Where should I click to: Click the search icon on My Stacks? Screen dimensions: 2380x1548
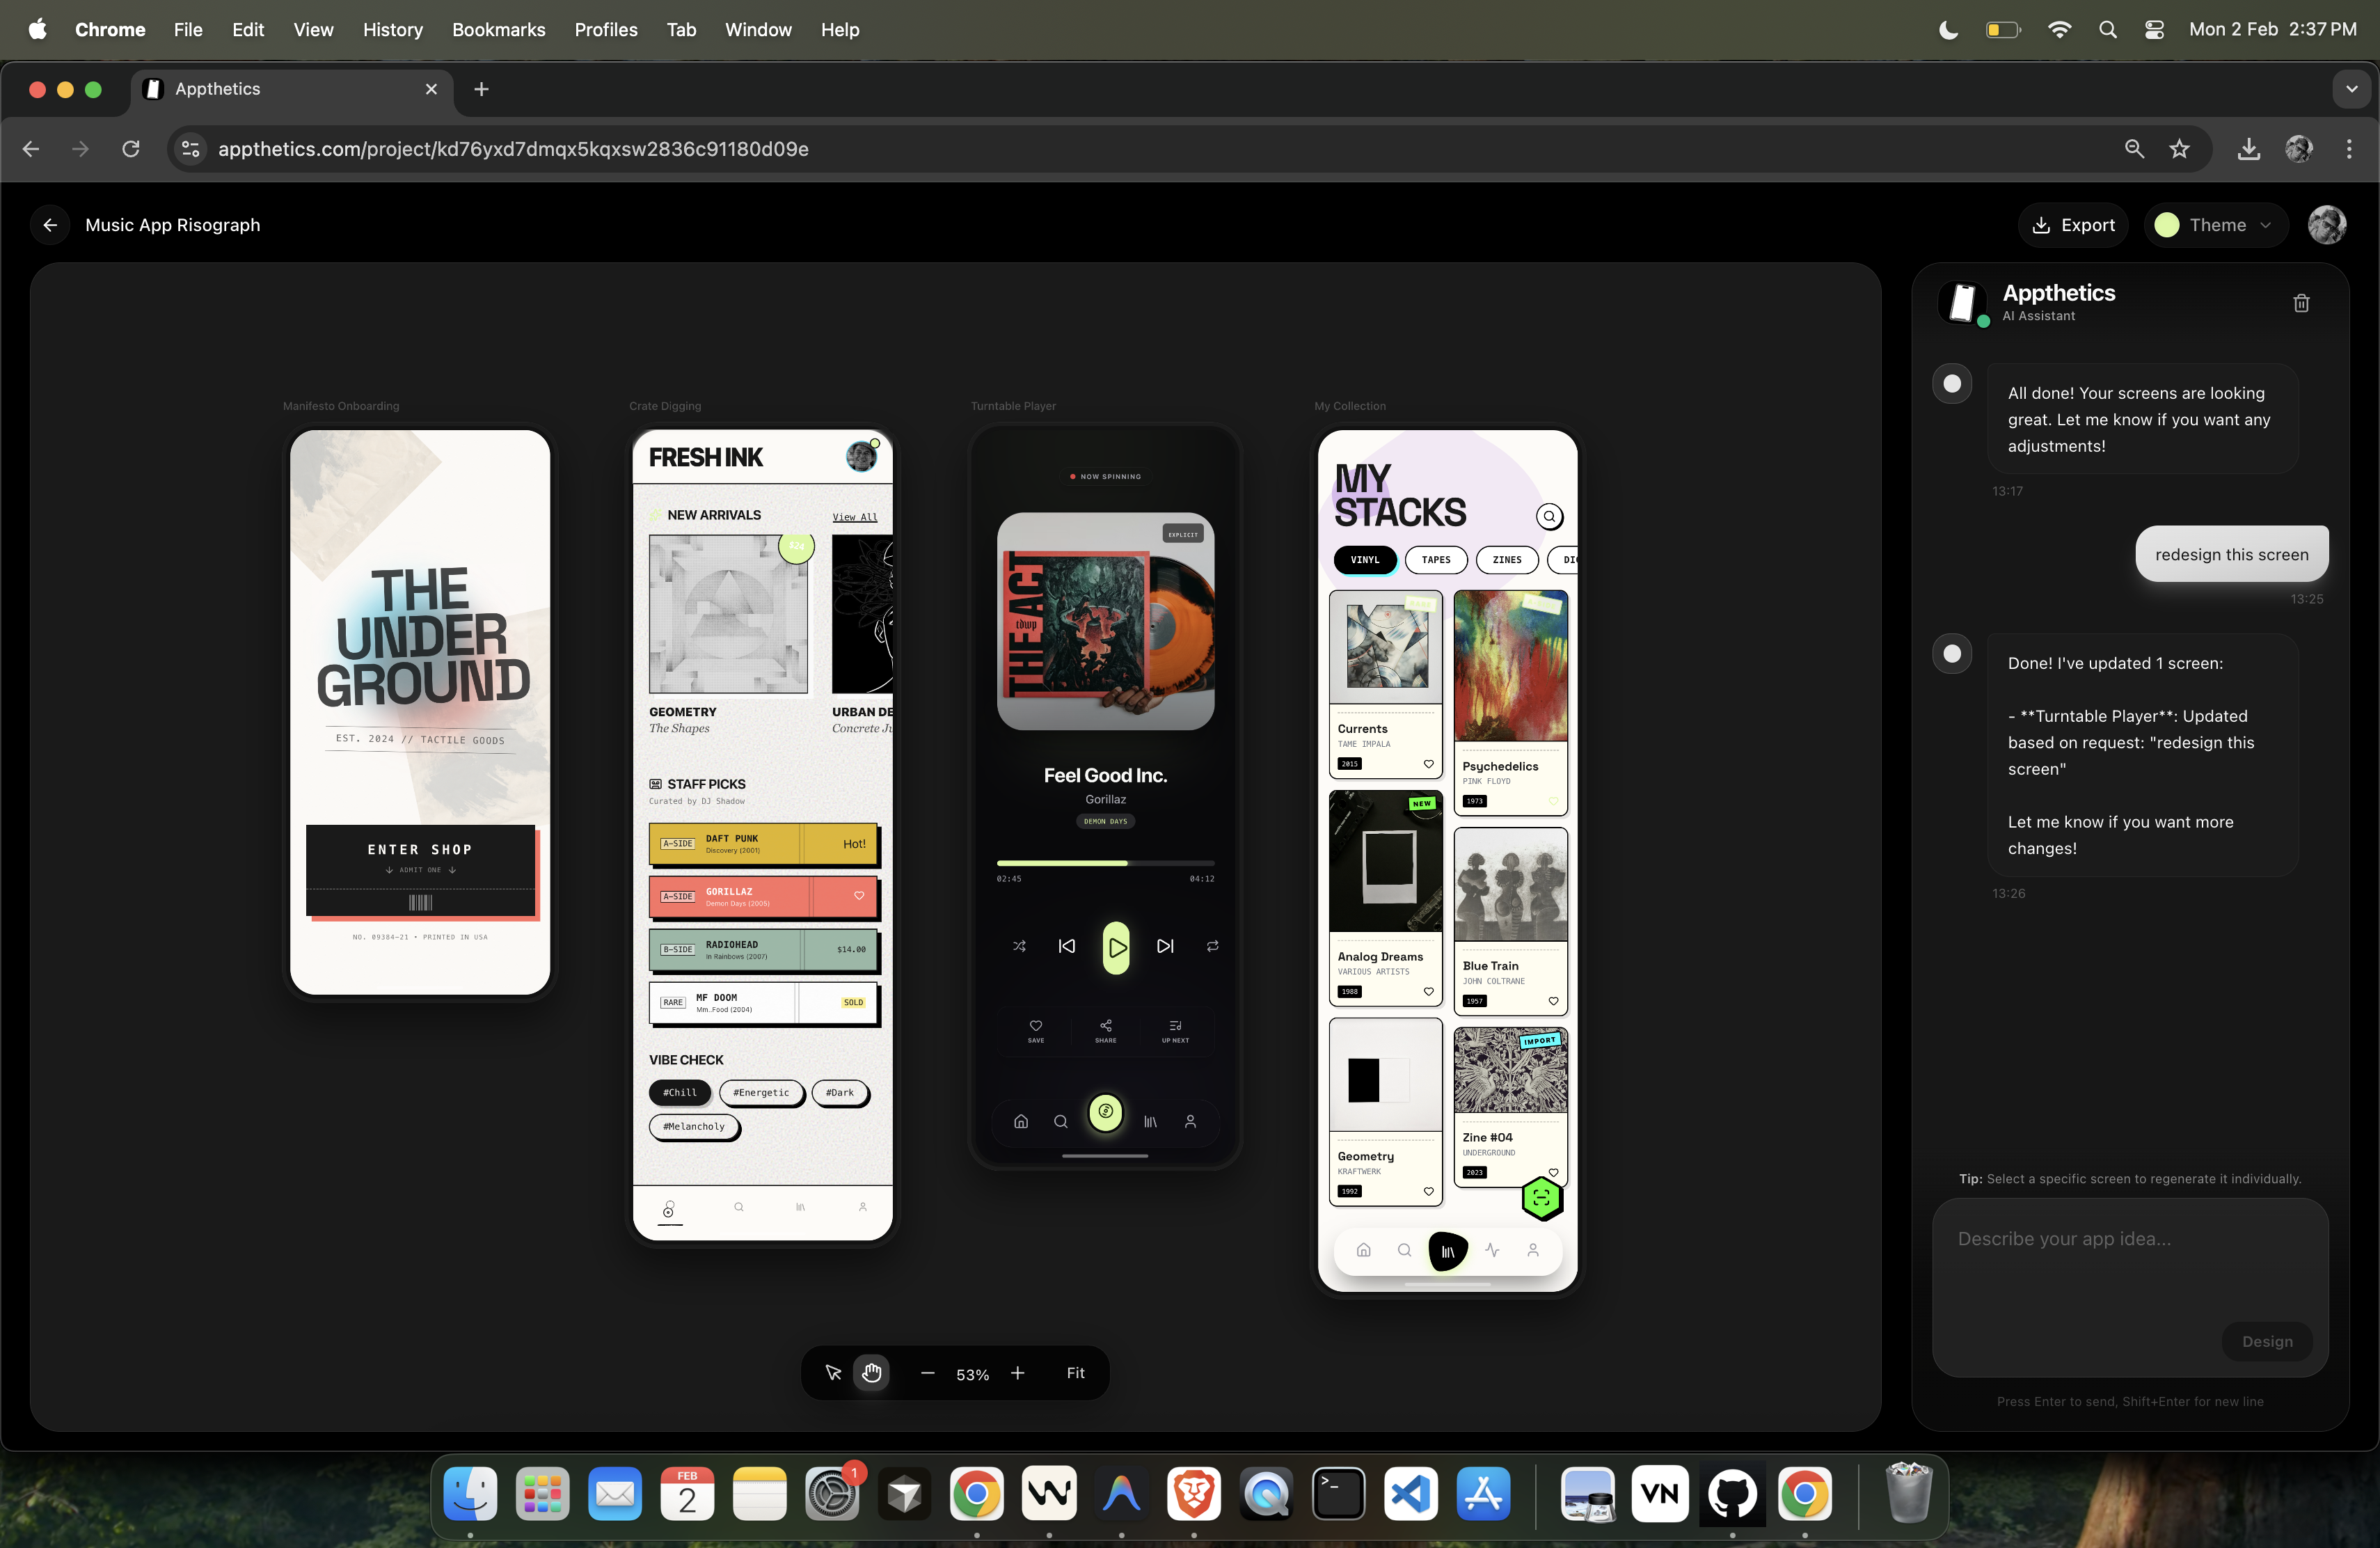1549,517
